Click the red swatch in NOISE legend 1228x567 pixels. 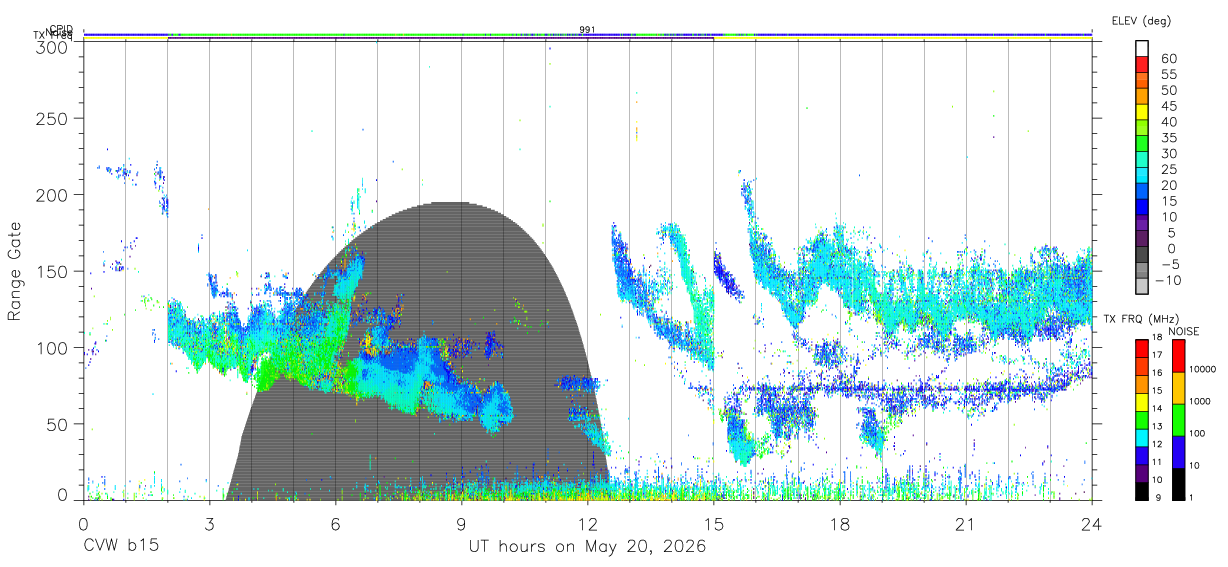point(1179,356)
